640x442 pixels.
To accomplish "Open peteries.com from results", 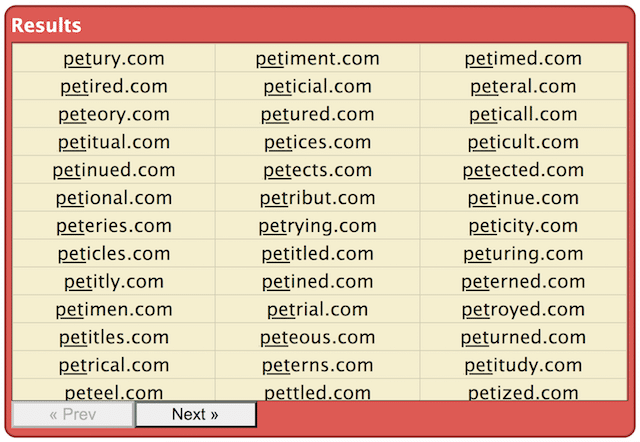I will coord(113,226).
